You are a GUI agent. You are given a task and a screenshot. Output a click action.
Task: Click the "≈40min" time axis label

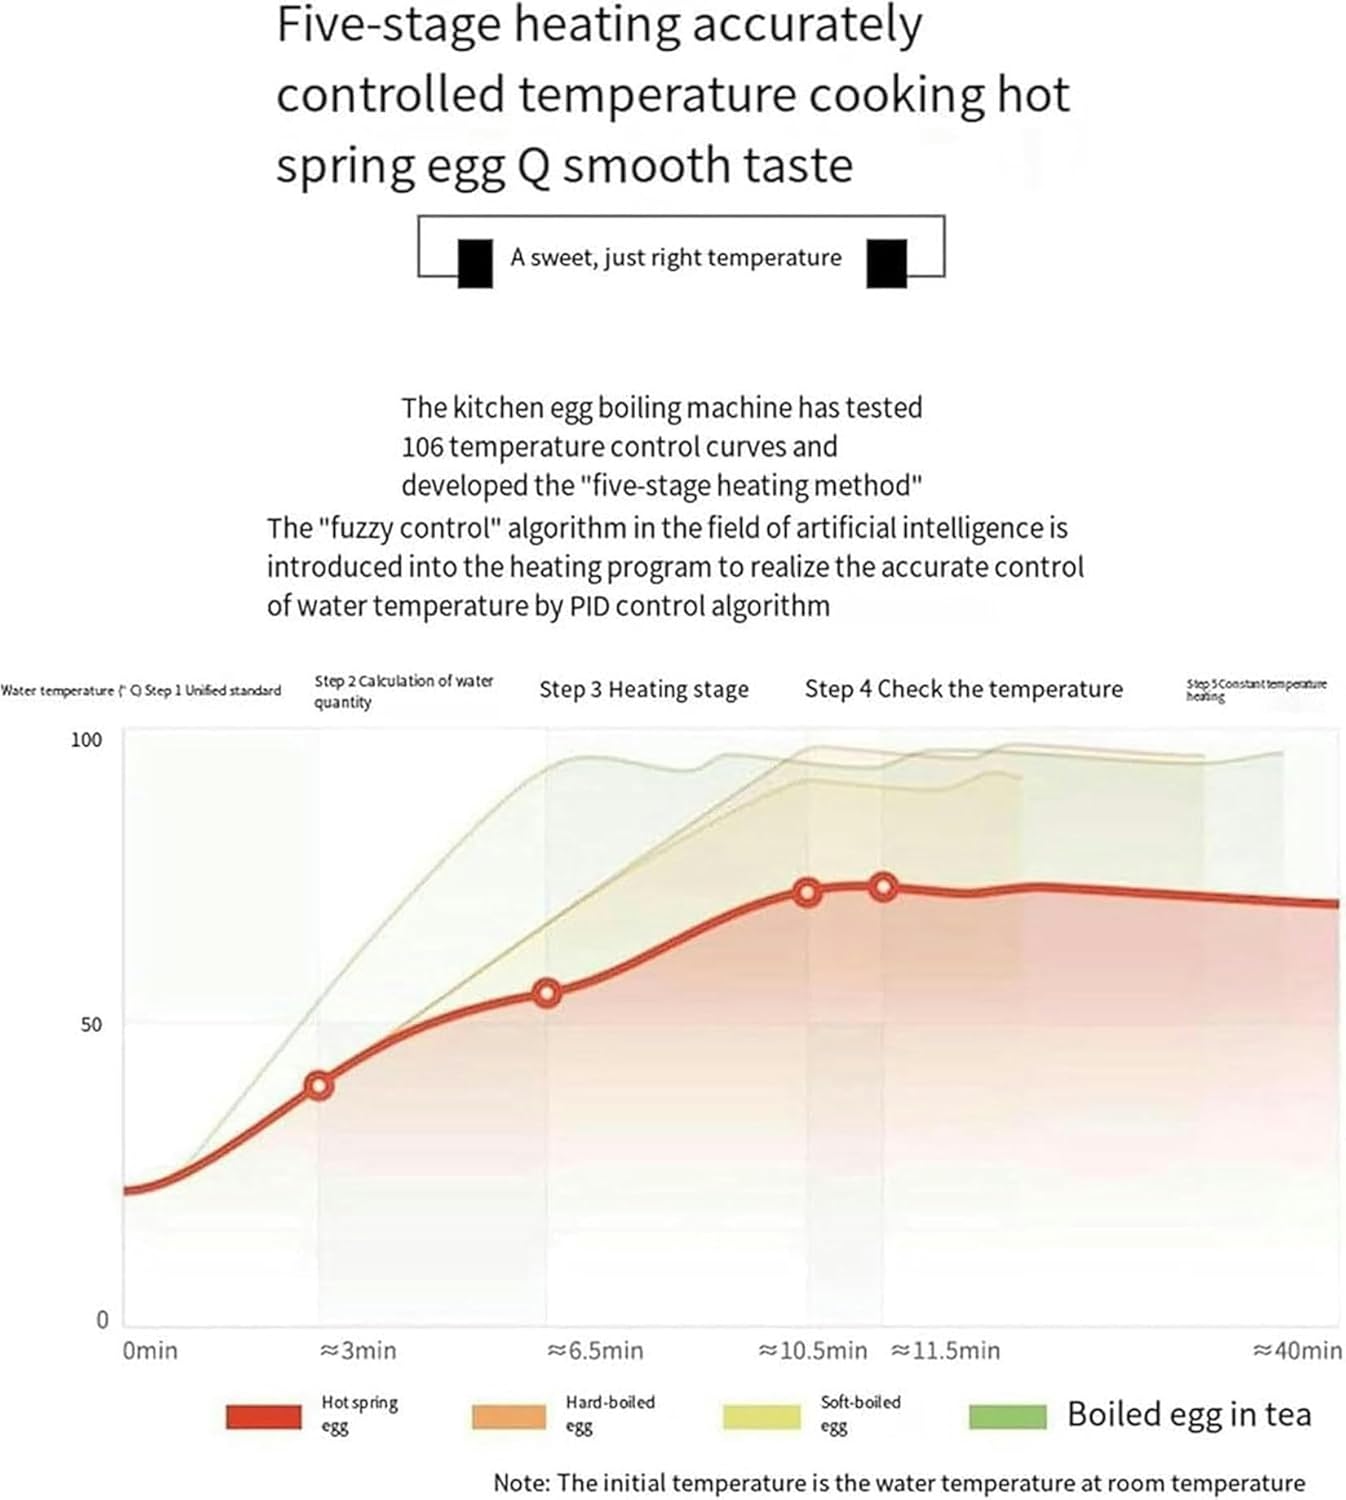coord(1297,1351)
